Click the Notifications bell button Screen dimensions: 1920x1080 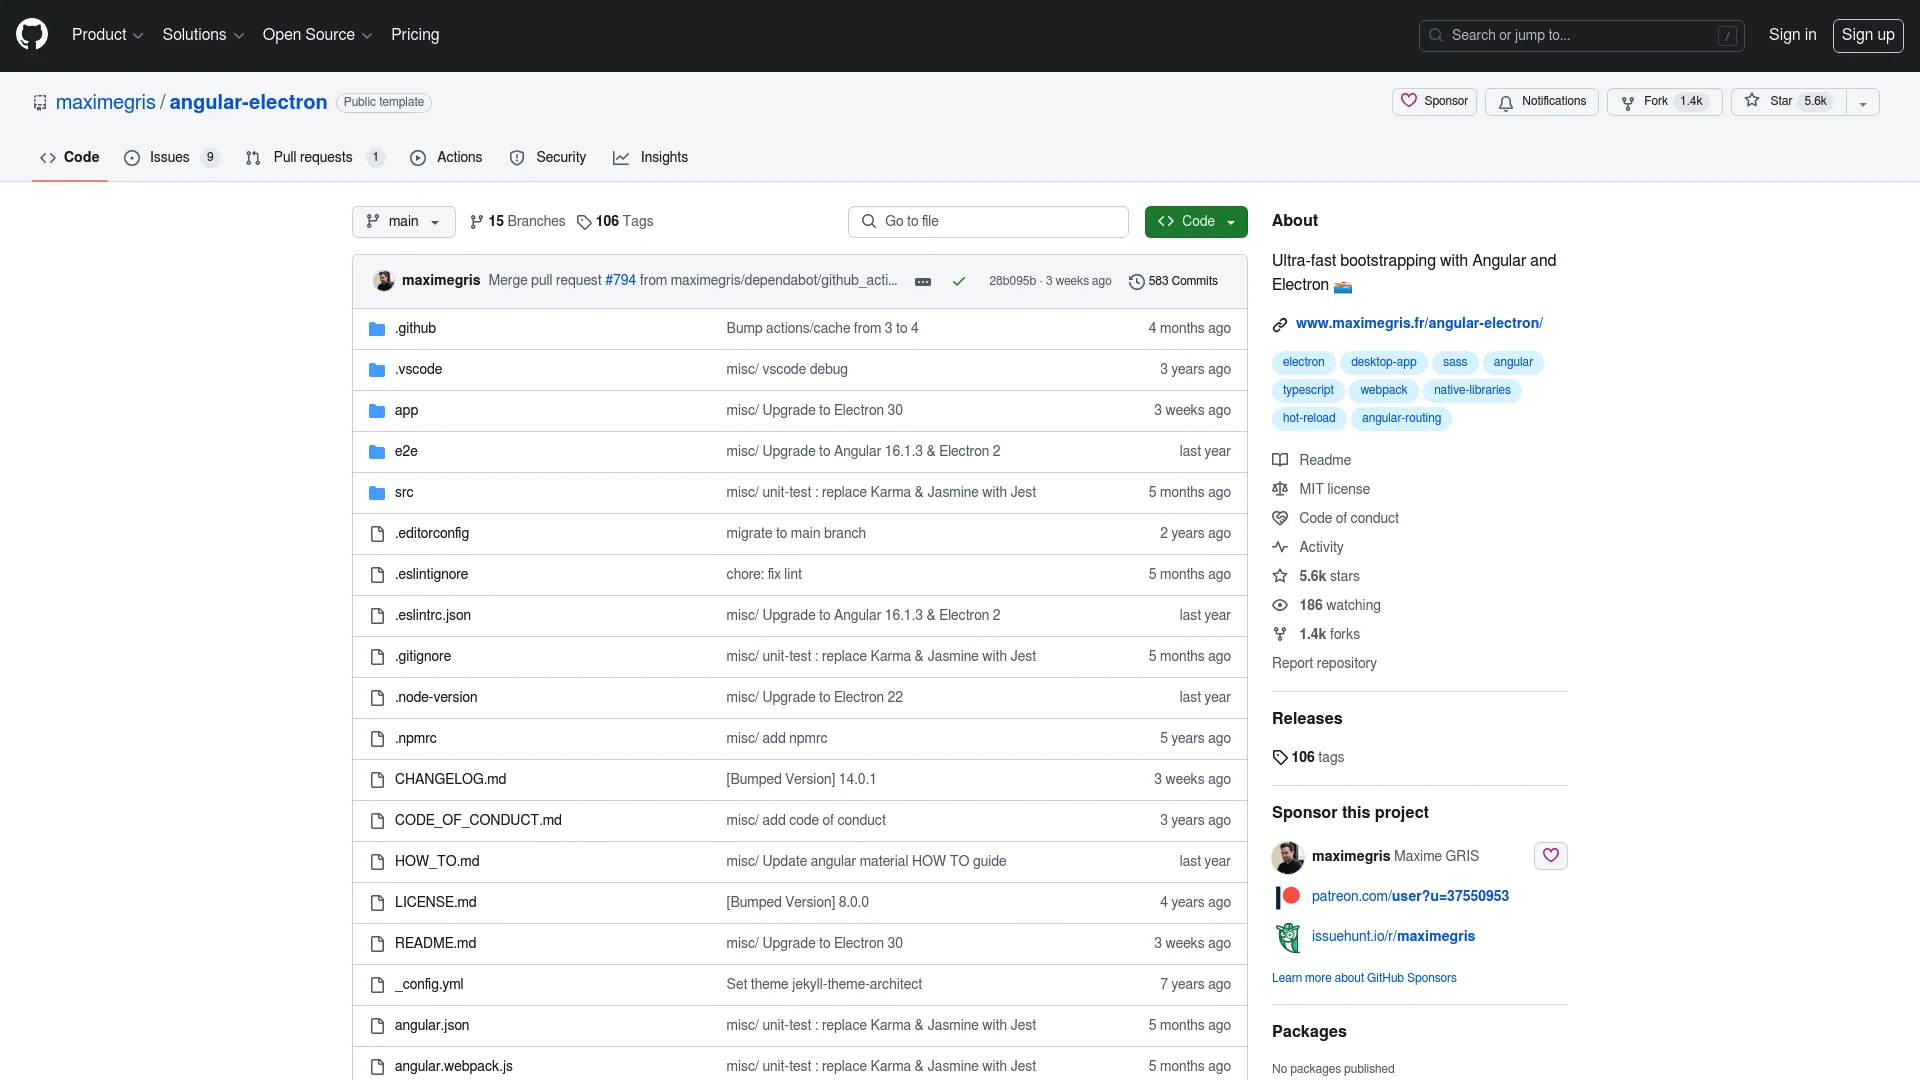point(1542,102)
